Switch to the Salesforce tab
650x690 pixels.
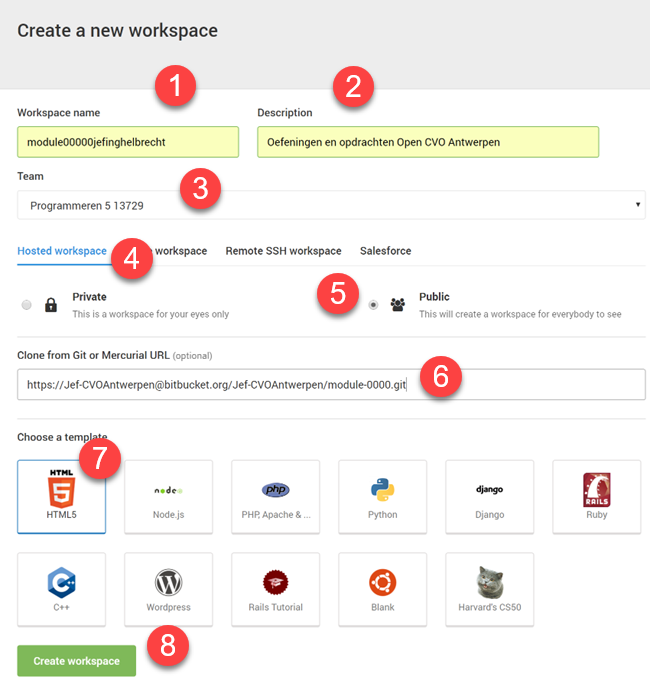pyautogui.click(x=385, y=251)
